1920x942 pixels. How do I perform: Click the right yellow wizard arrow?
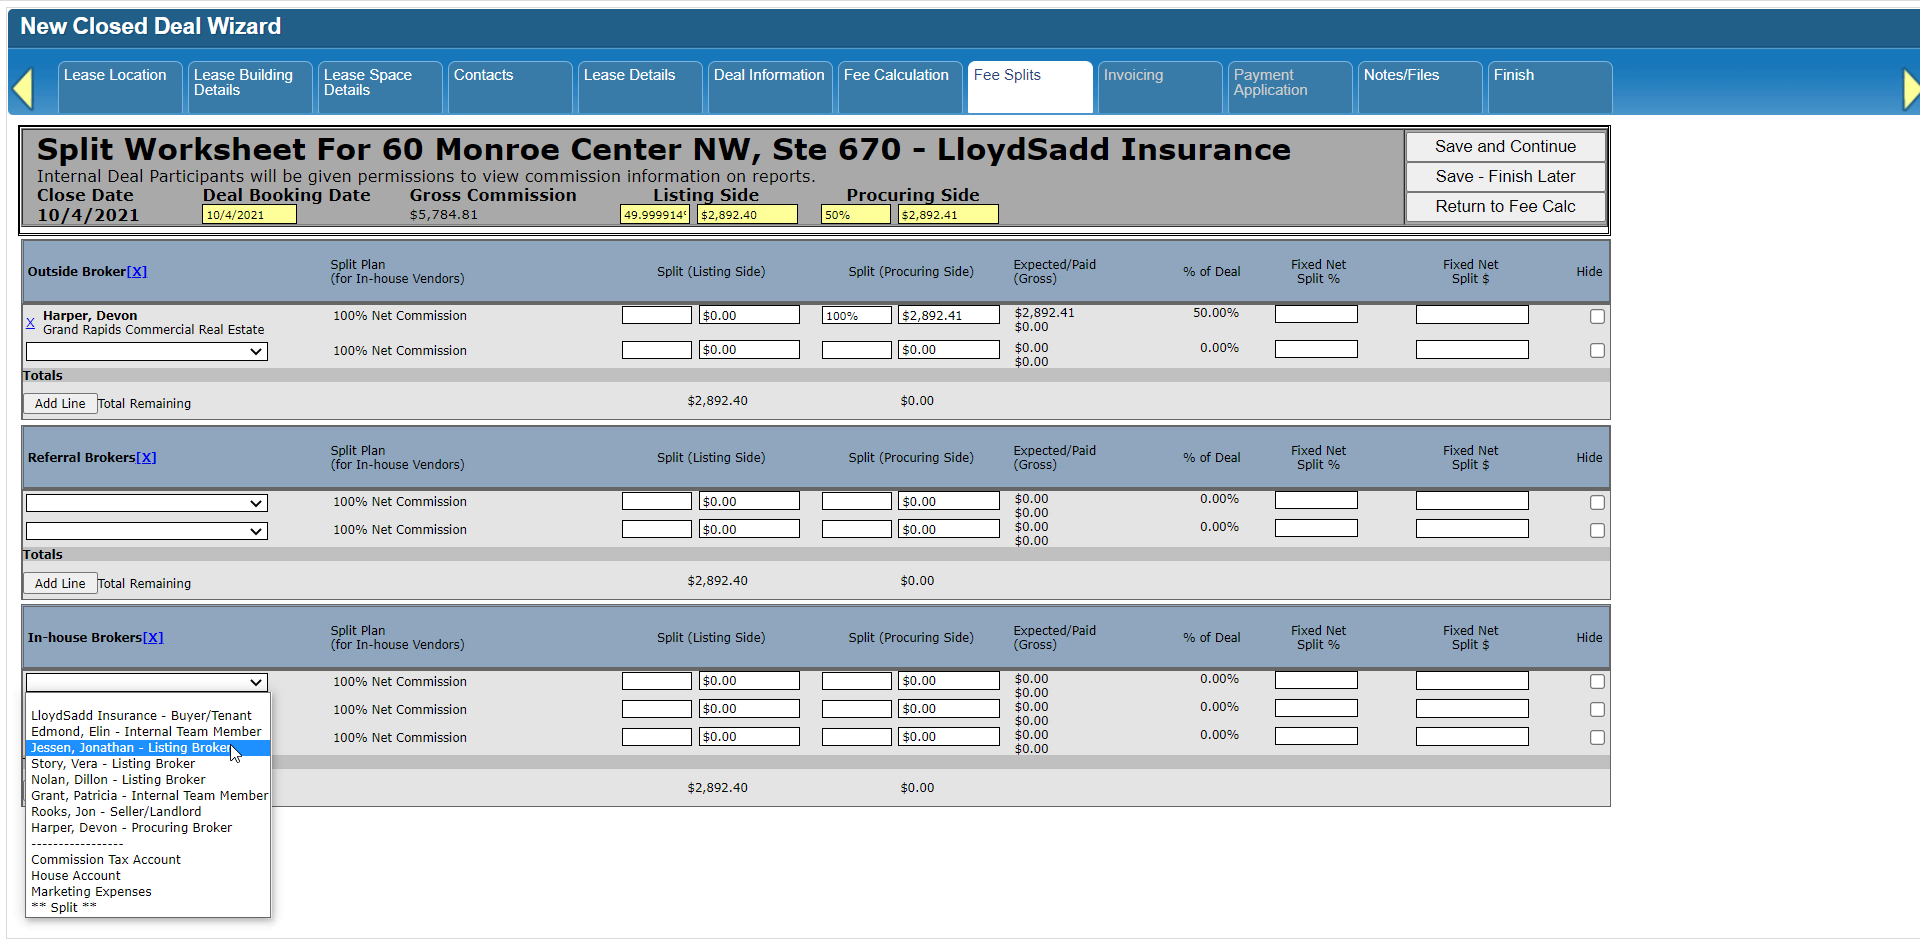(x=1911, y=88)
